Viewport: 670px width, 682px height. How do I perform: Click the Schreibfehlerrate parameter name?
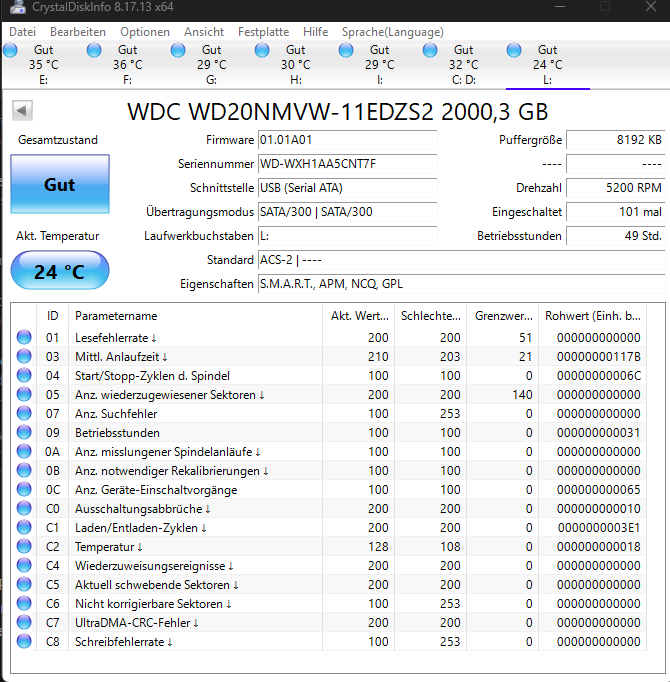pyautogui.click(x=124, y=642)
